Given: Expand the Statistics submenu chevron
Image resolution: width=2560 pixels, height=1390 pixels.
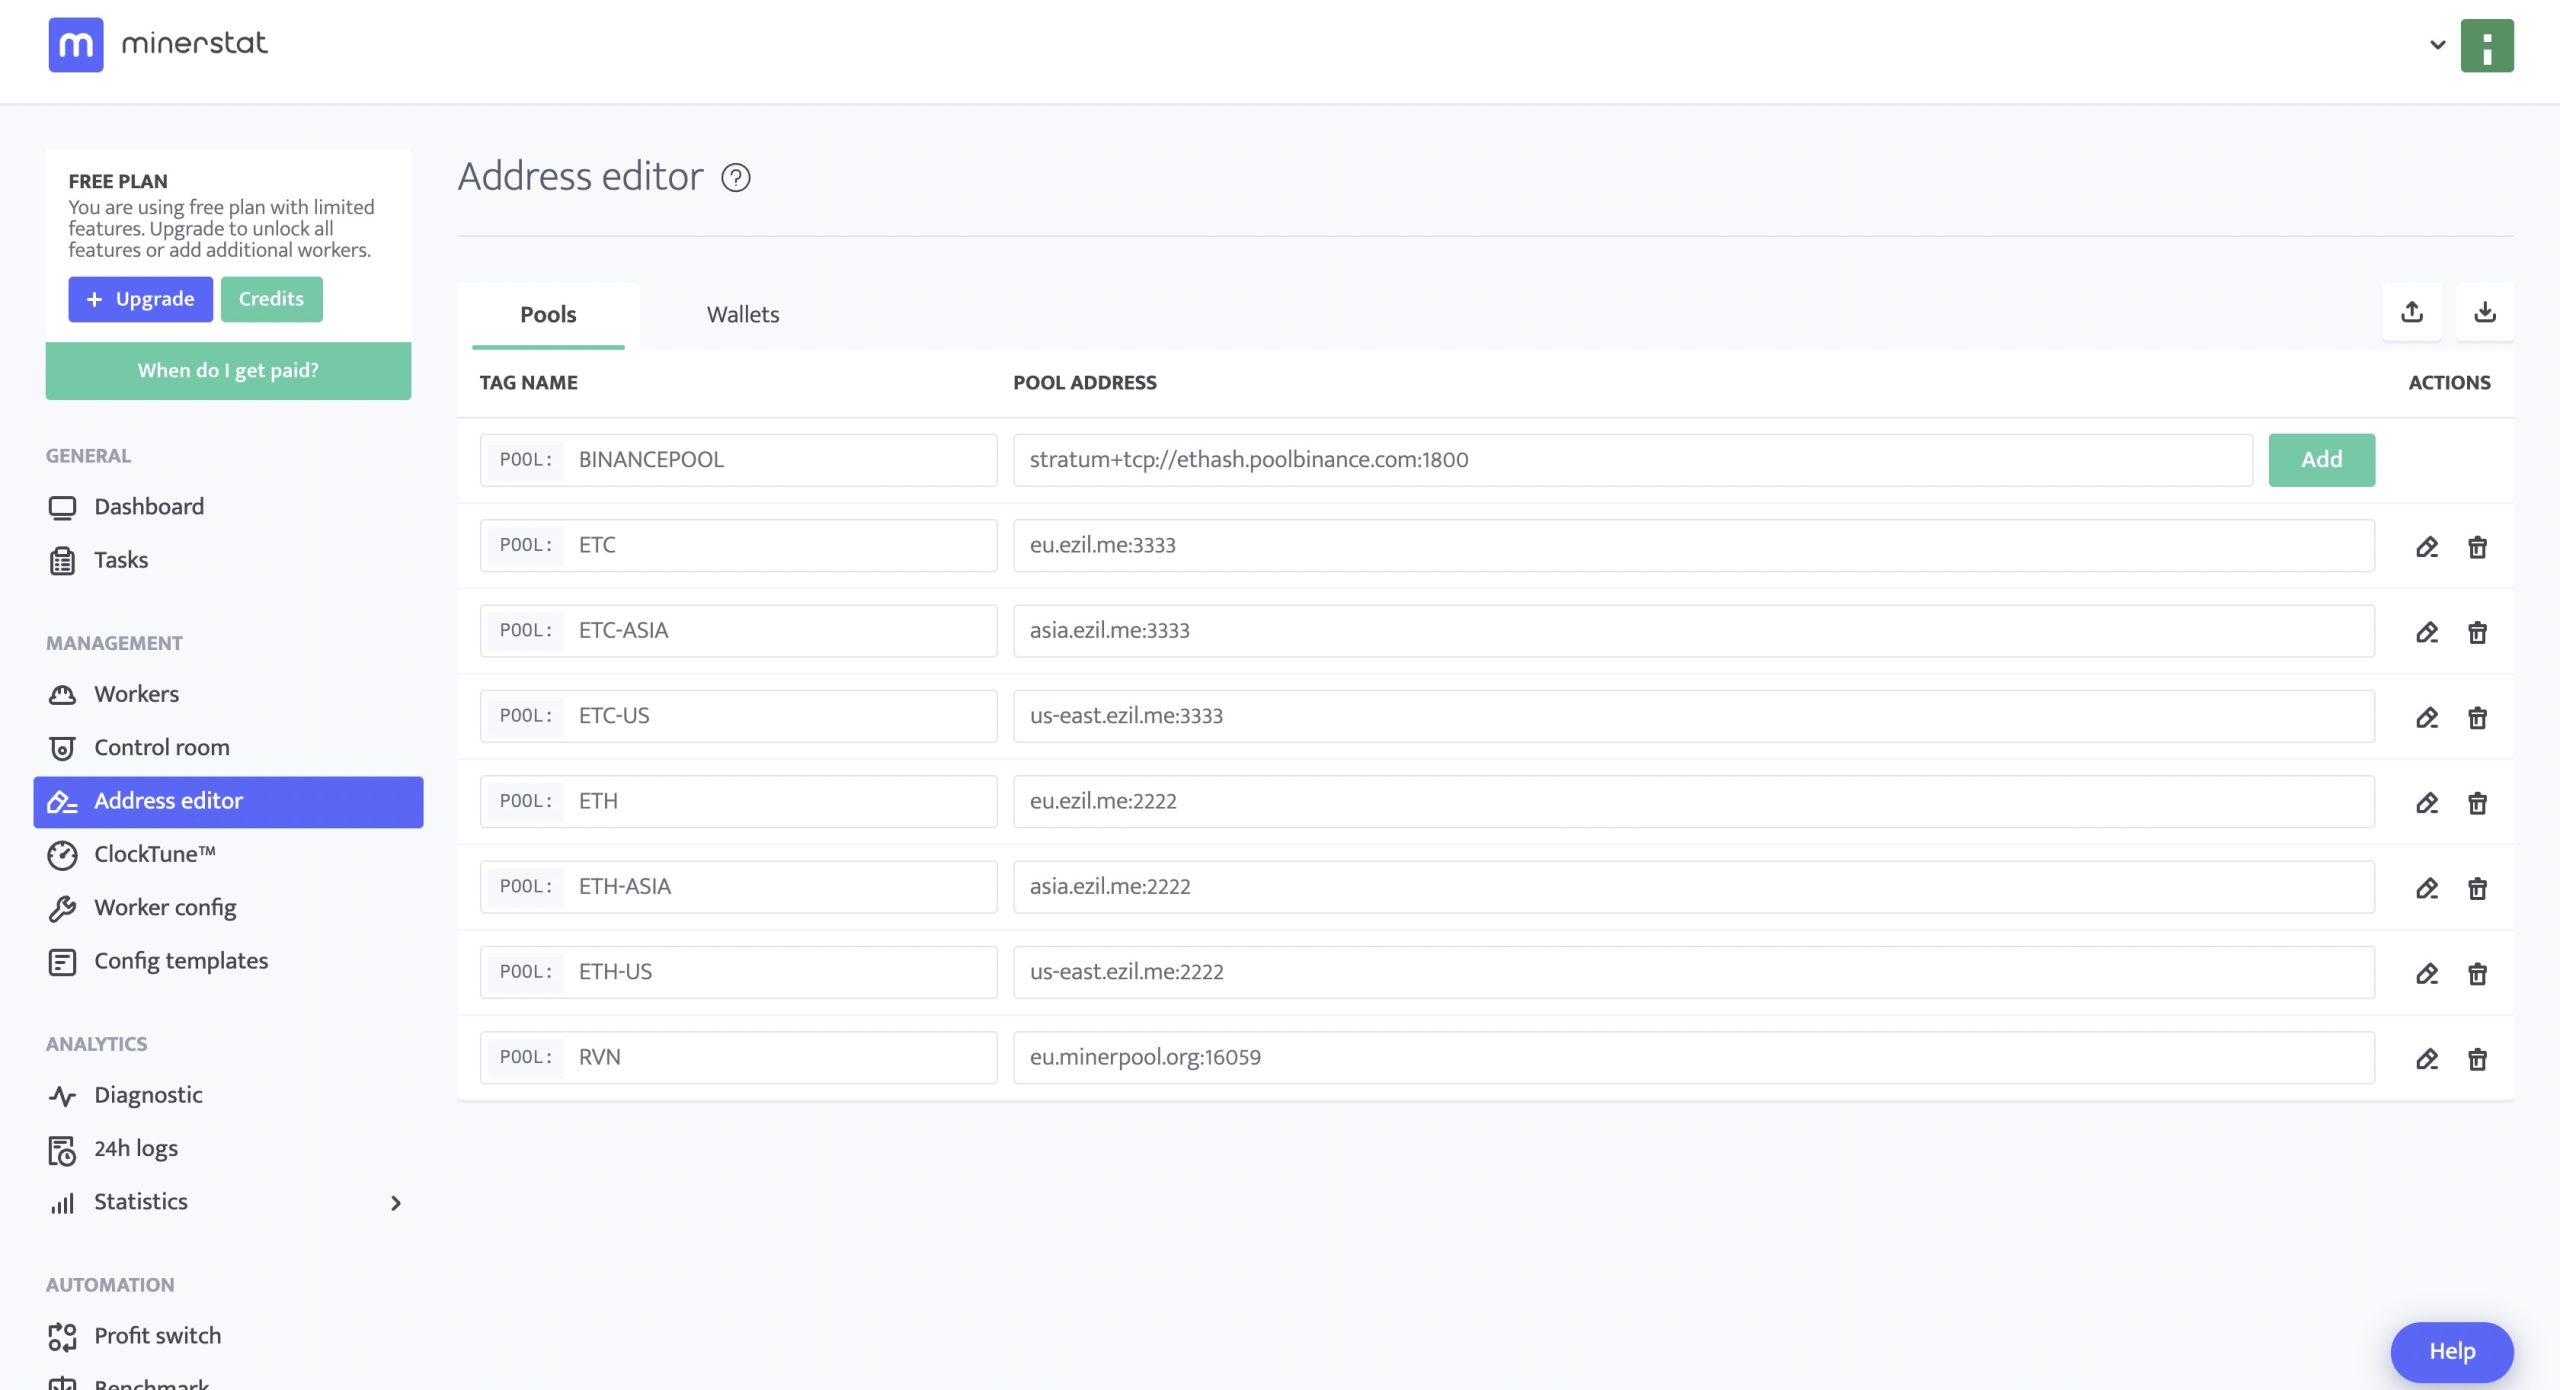Looking at the screenshot, I should (x=396, y=1203).
